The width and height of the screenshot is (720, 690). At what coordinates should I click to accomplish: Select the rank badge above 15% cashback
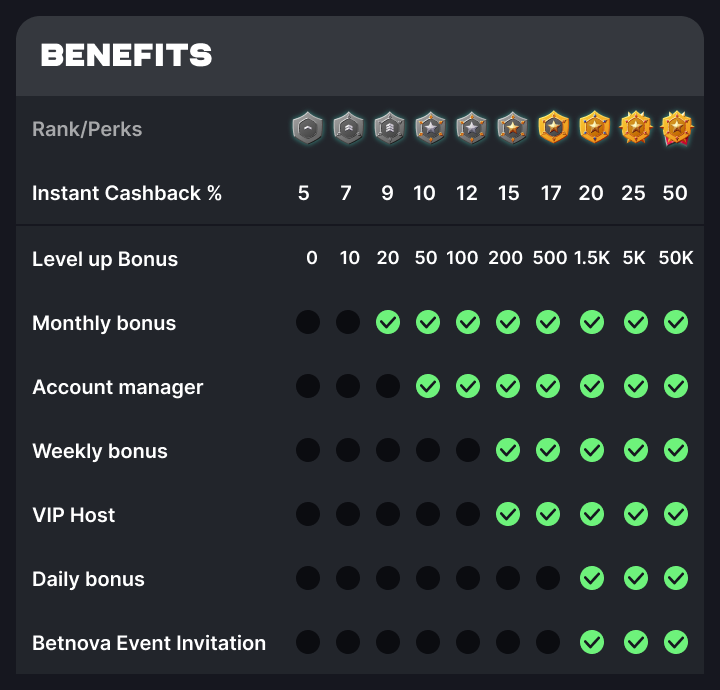511,128
